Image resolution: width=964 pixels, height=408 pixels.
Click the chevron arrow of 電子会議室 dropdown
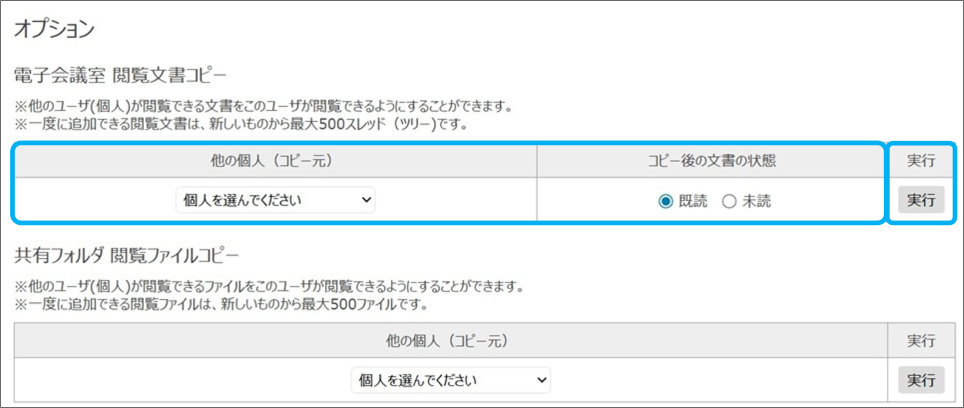(x=366, y=200)
